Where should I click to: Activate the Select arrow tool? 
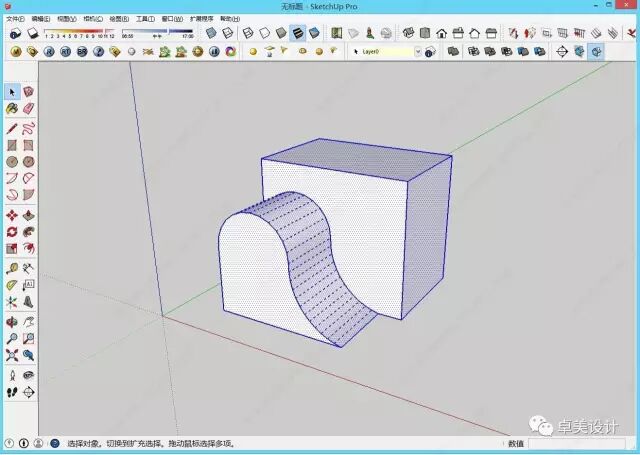[x=12, y=92]
